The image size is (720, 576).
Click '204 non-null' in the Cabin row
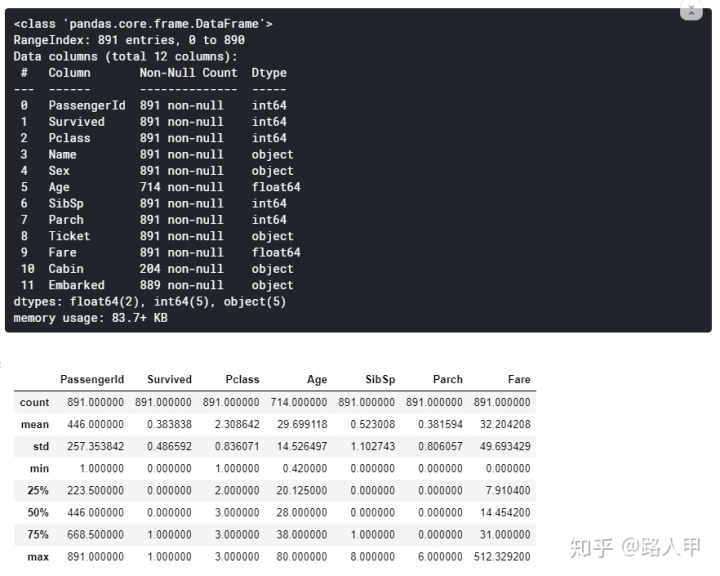pyautogui.click(x=182, y=269)
